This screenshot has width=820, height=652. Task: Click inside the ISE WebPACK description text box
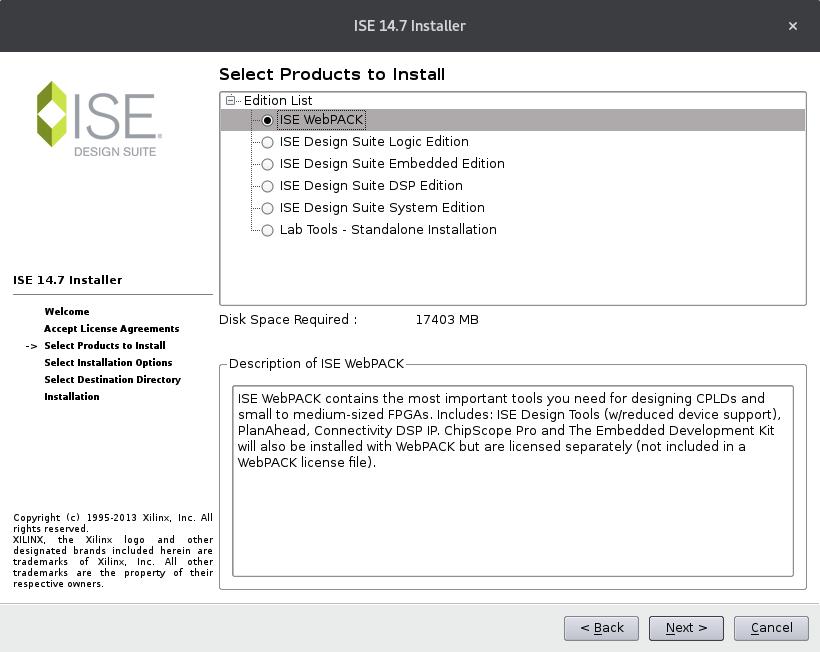512,481
